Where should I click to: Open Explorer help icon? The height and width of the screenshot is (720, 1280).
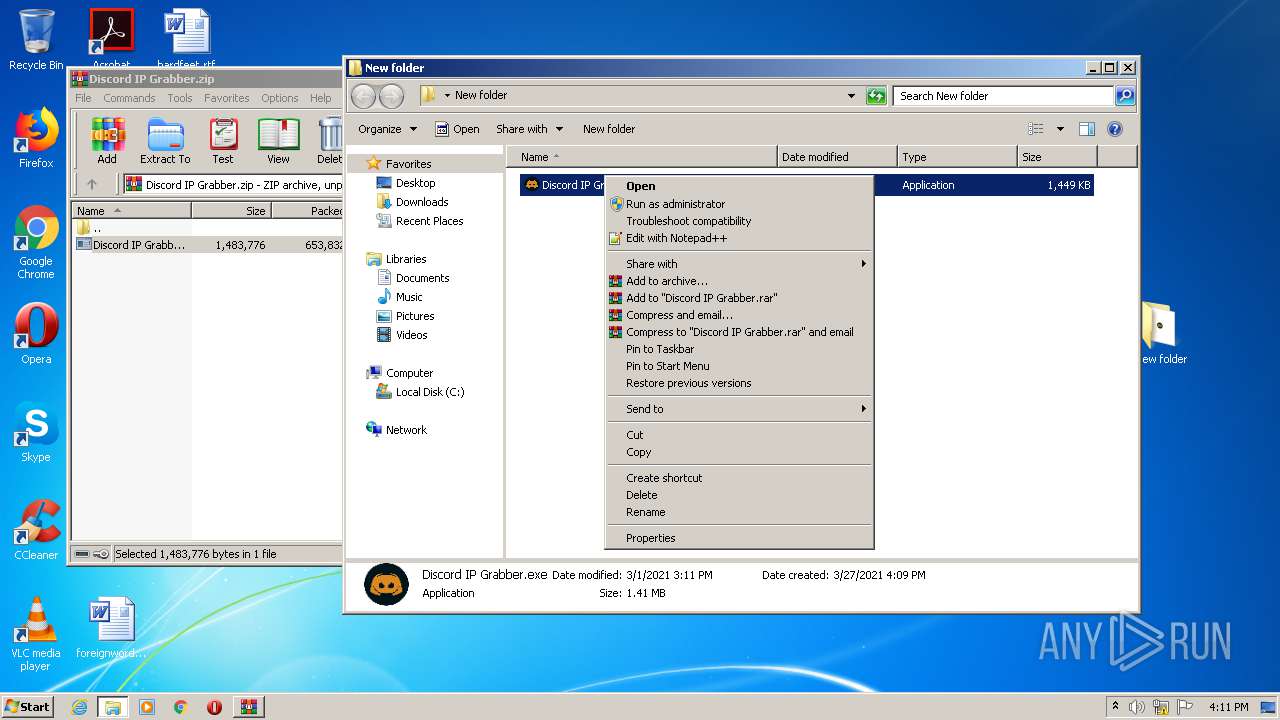click(1115, 129)
